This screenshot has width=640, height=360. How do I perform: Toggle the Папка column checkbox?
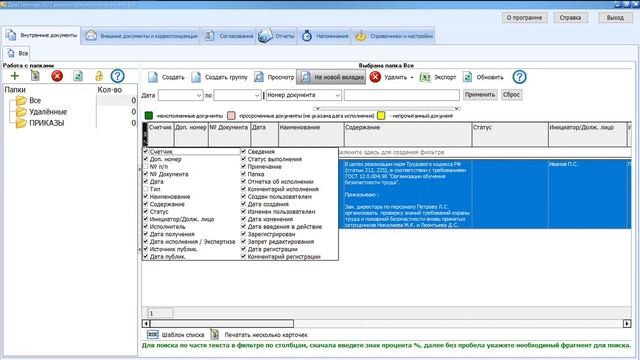click(x=244, y=174)
